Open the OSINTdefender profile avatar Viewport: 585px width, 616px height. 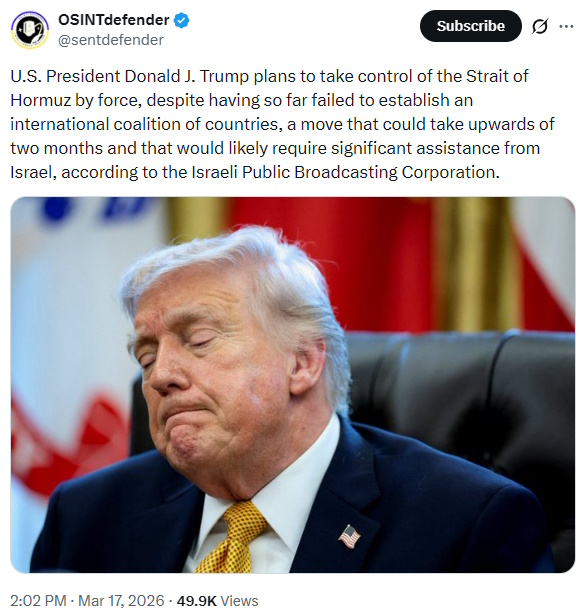pyautogui.click(x=29, y=29)
